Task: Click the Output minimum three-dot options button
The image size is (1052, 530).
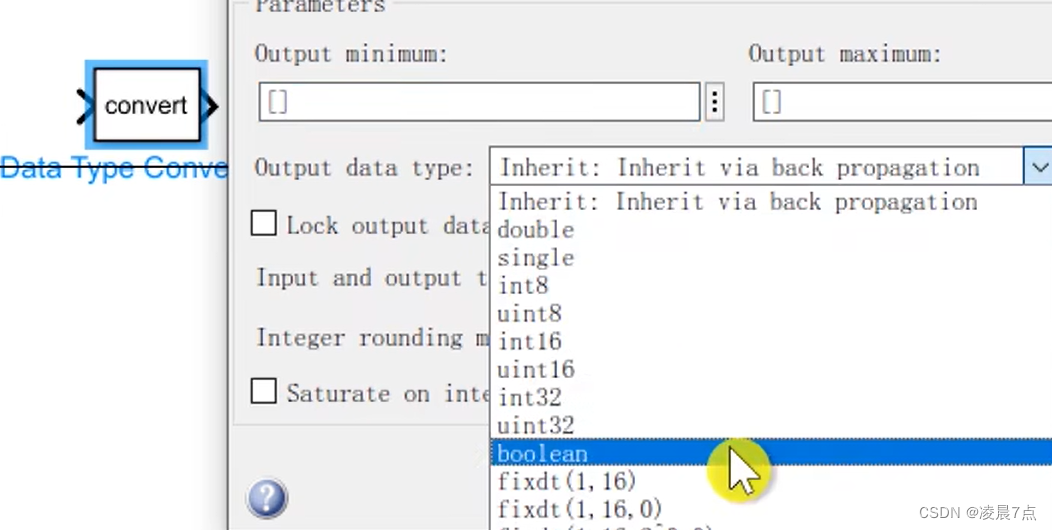Action: pos(715,102)
